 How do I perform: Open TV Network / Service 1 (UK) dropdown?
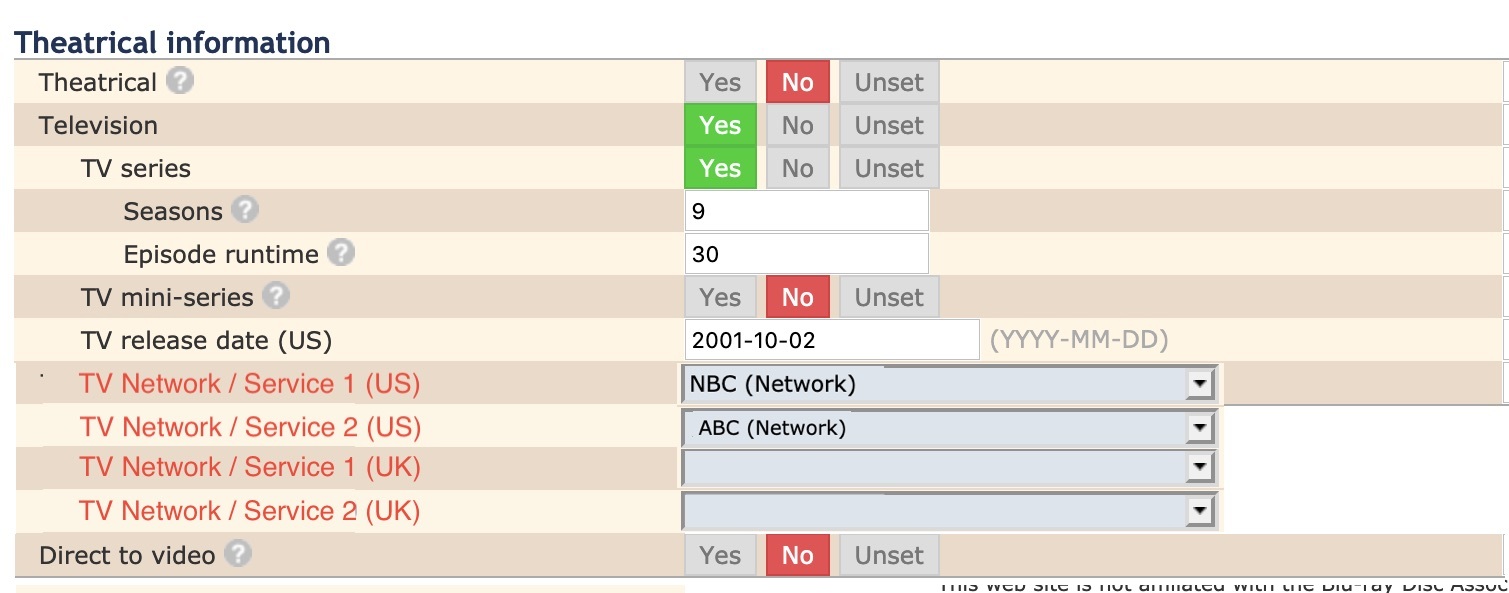click(949, 468)
